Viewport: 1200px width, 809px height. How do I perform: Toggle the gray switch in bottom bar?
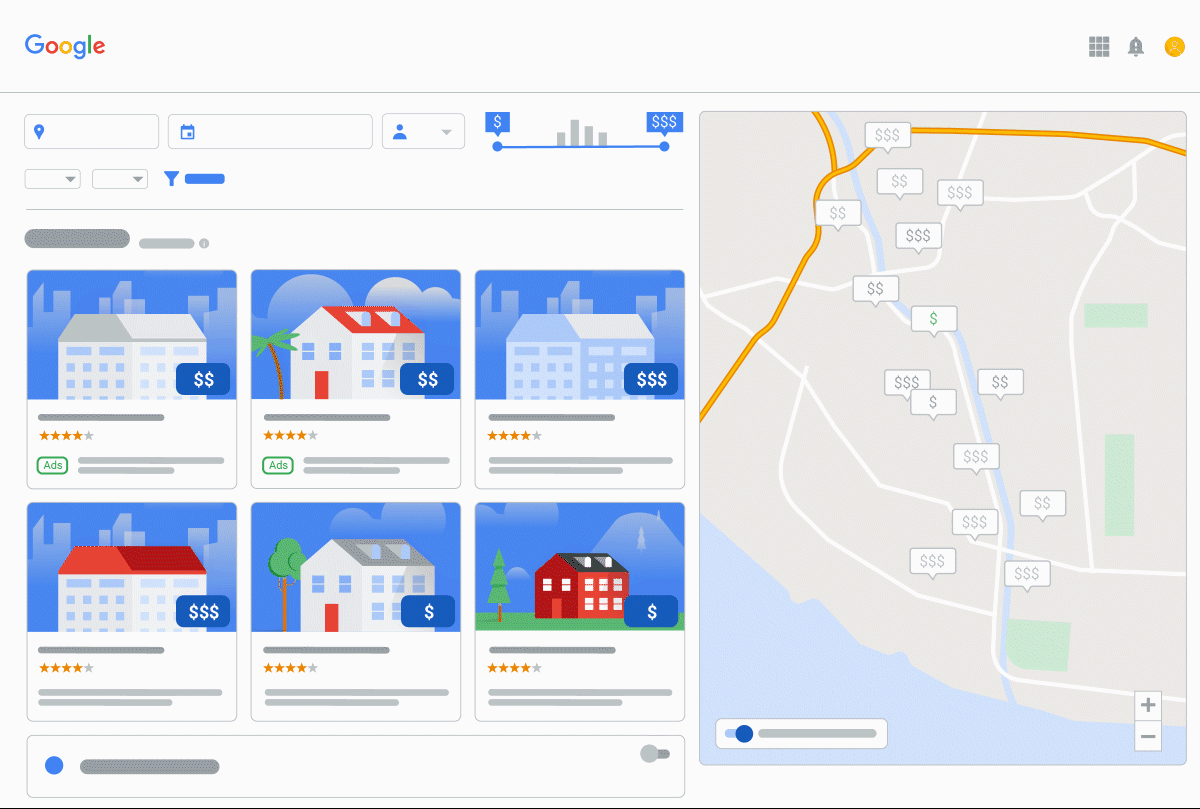coord(655,753)
